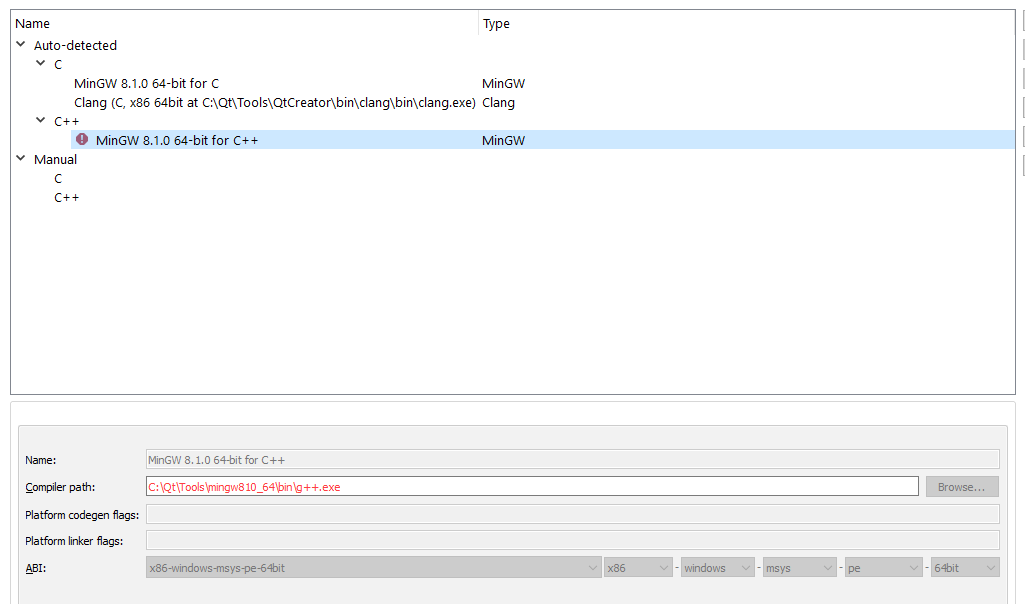The image size is (1025, 604).
Task: Collapse the C++ subgroup under Auto-detected
Action: [41, 121]
